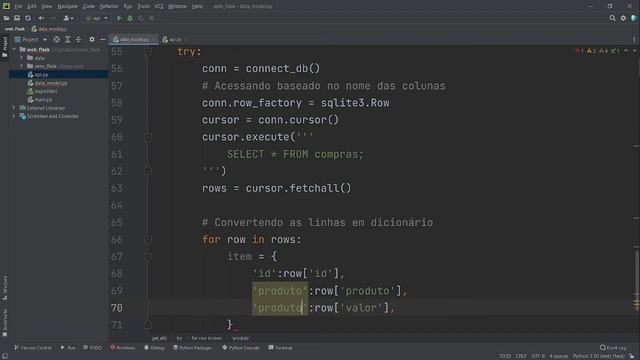Hide the Project tool window
Screen dimensions: 640x360
click(103, 40)
